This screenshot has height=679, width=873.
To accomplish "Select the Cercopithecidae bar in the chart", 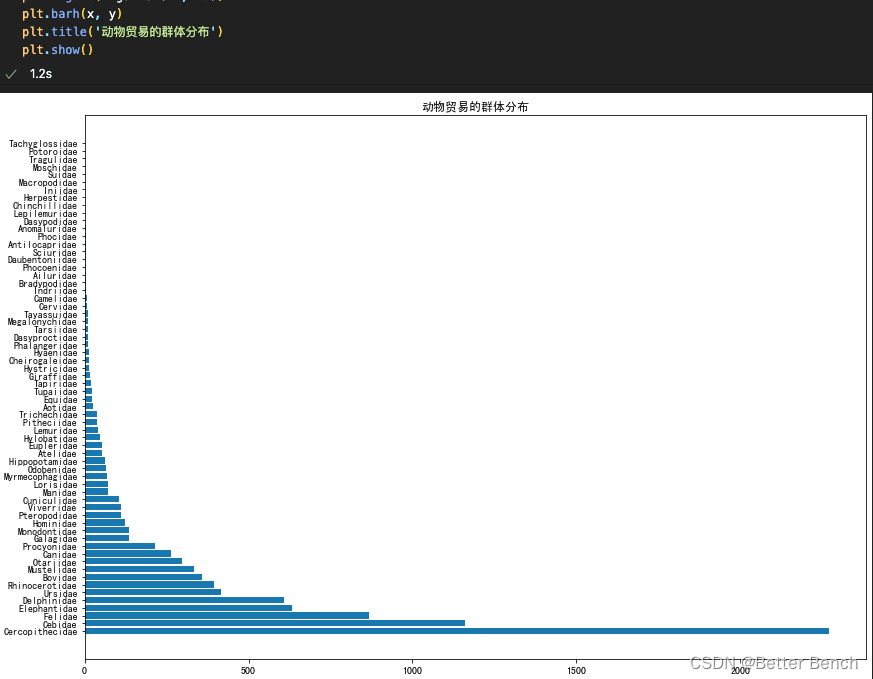I will point(457,631).
